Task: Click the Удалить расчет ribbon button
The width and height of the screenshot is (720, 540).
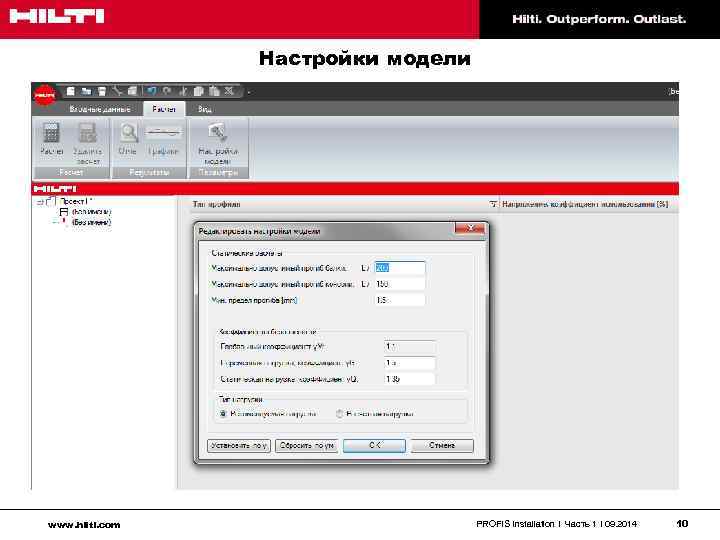Action: (x=87, y=143)
